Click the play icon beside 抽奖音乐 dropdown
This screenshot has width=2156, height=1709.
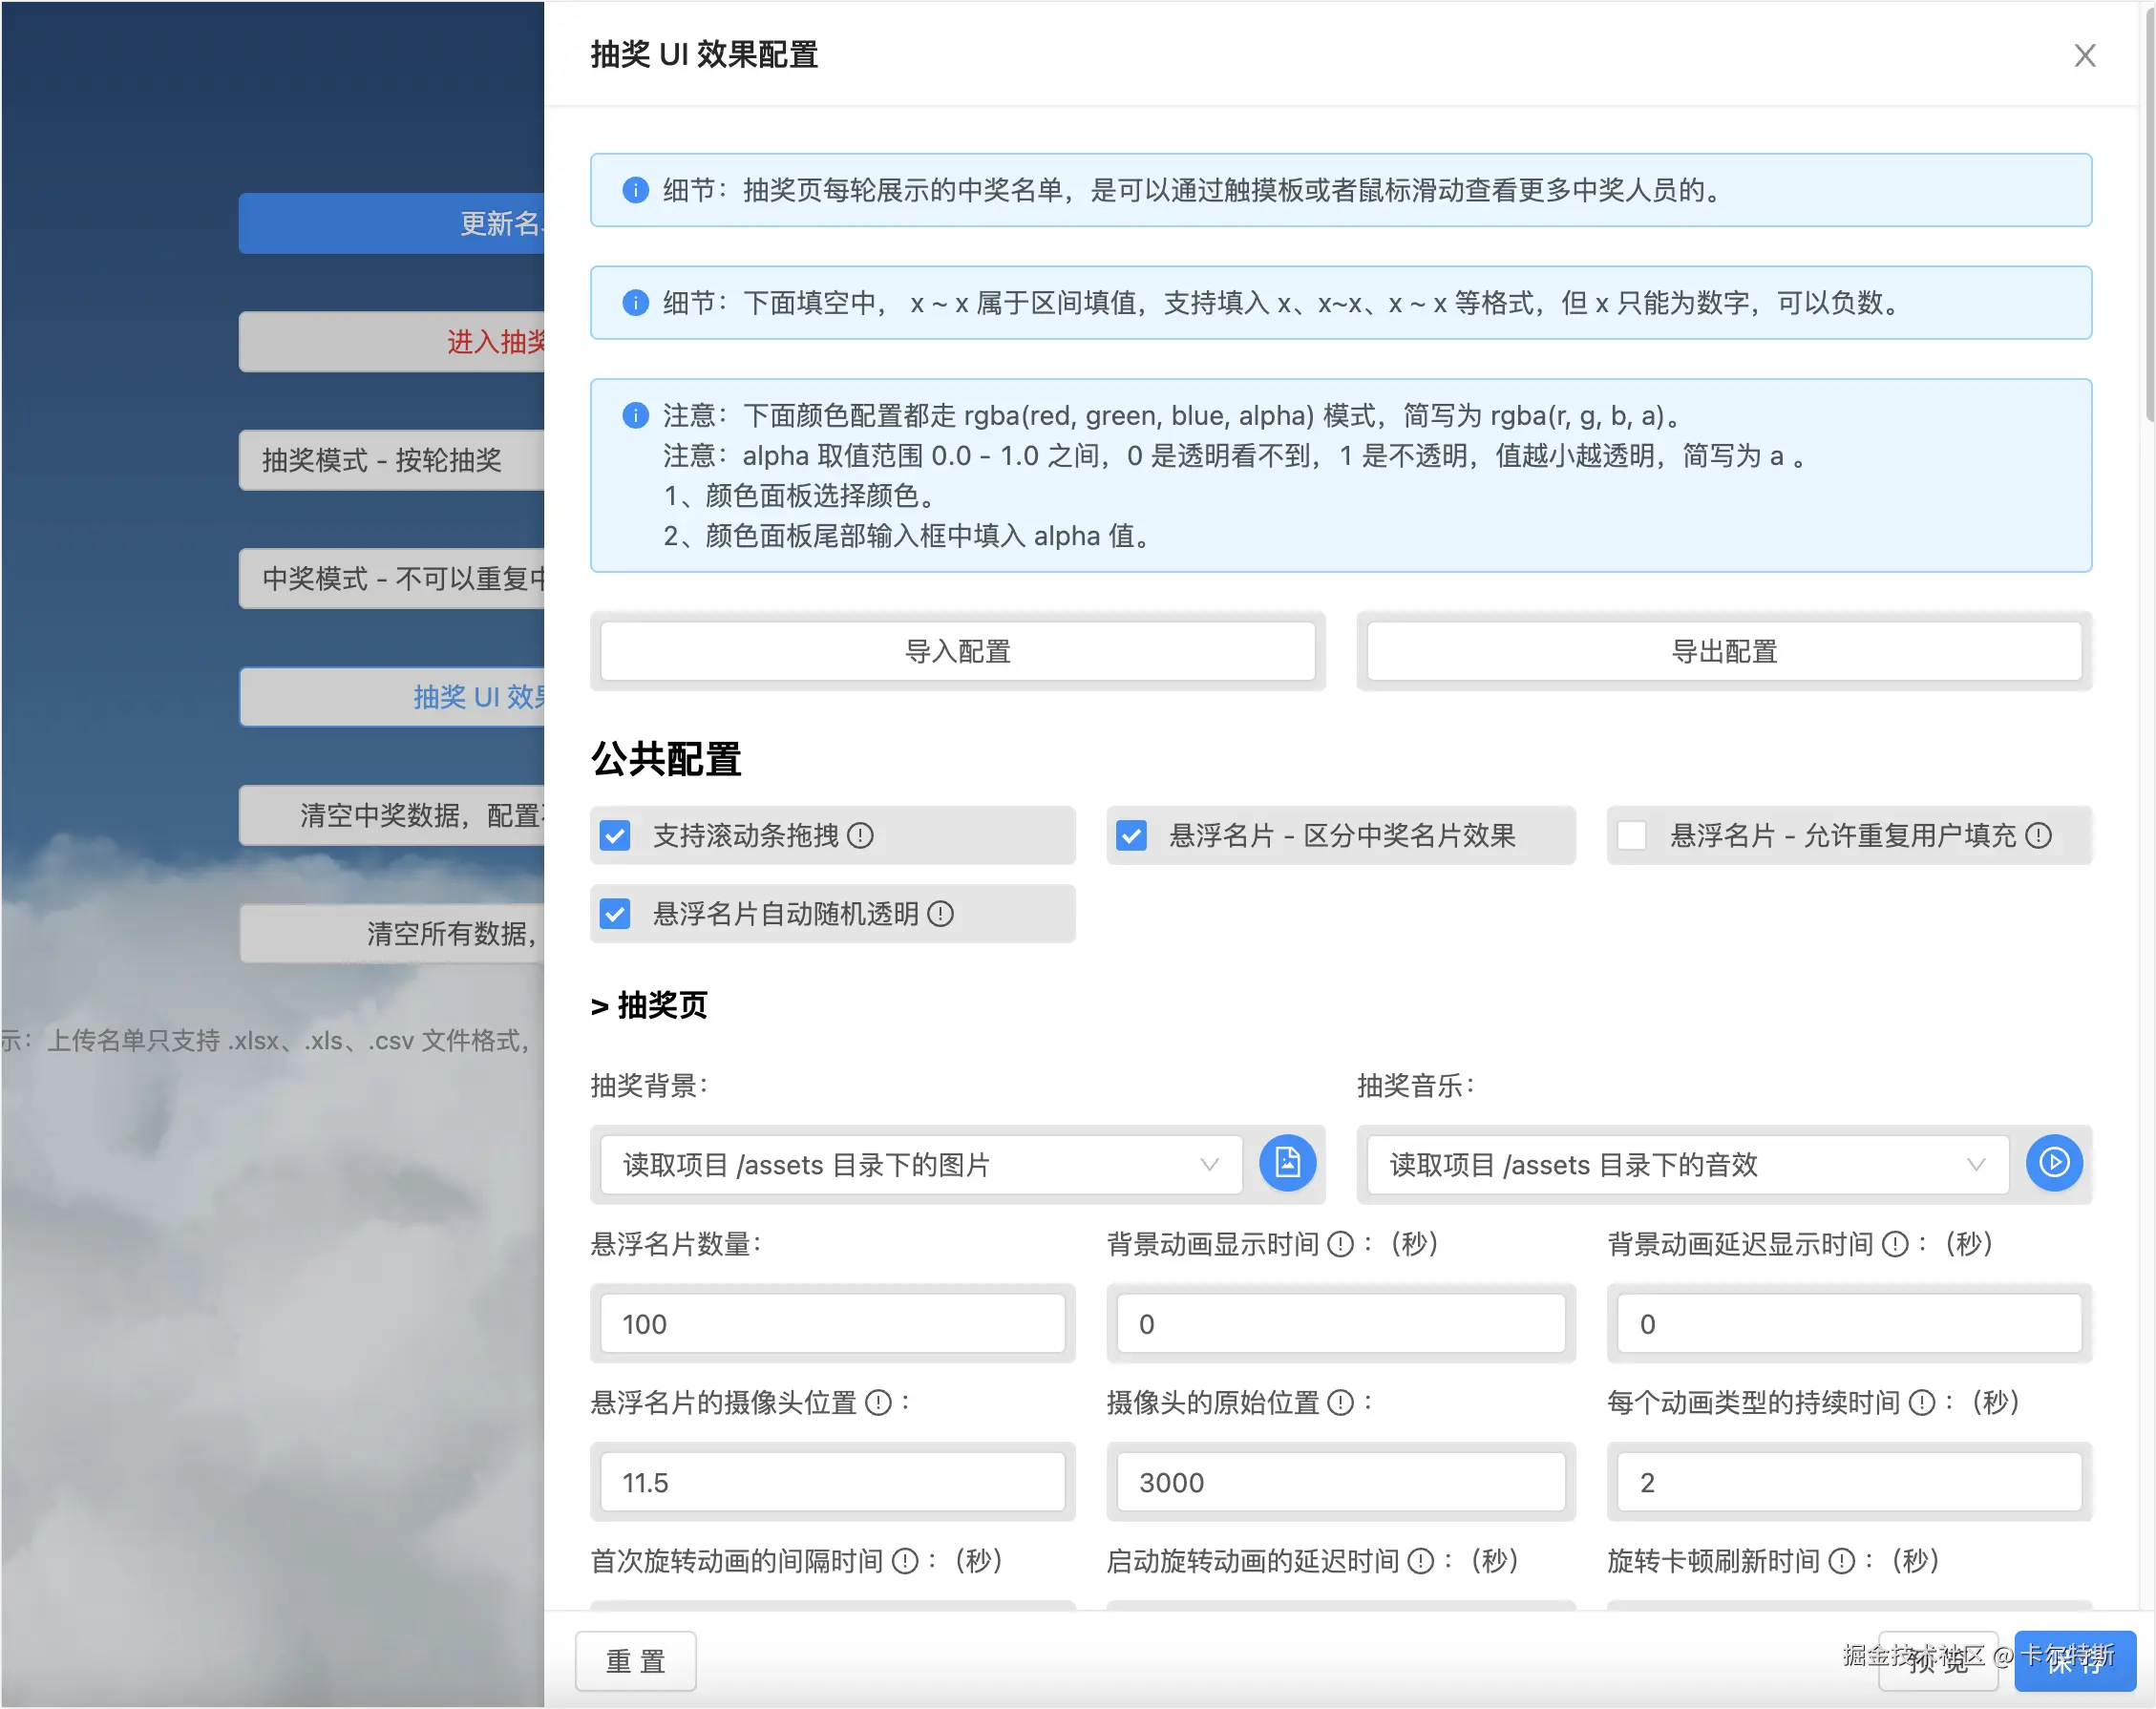[2053, 1162]
